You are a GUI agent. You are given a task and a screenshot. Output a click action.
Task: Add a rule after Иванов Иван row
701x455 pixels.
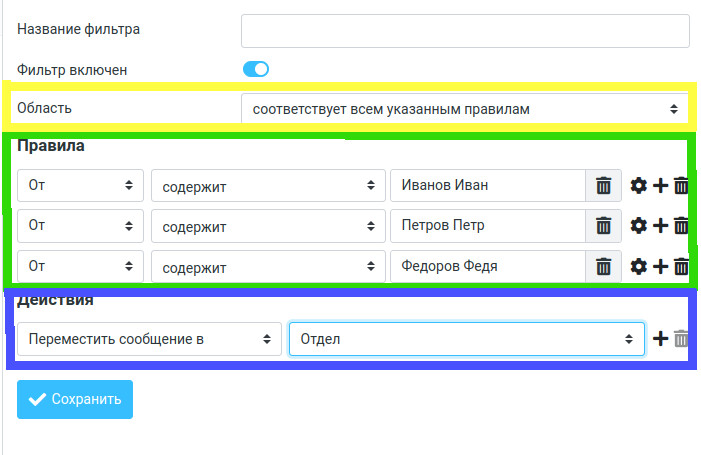tap(660, 186)
